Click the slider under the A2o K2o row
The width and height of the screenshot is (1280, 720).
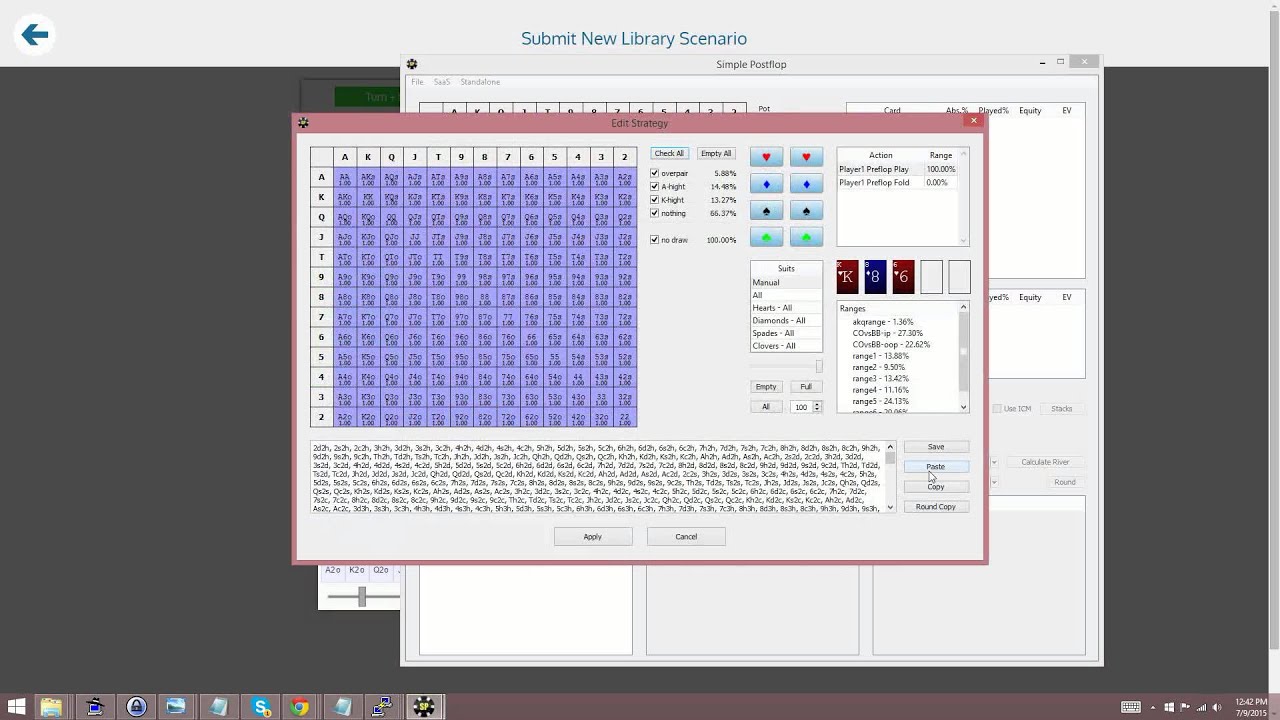pos(361,597)
